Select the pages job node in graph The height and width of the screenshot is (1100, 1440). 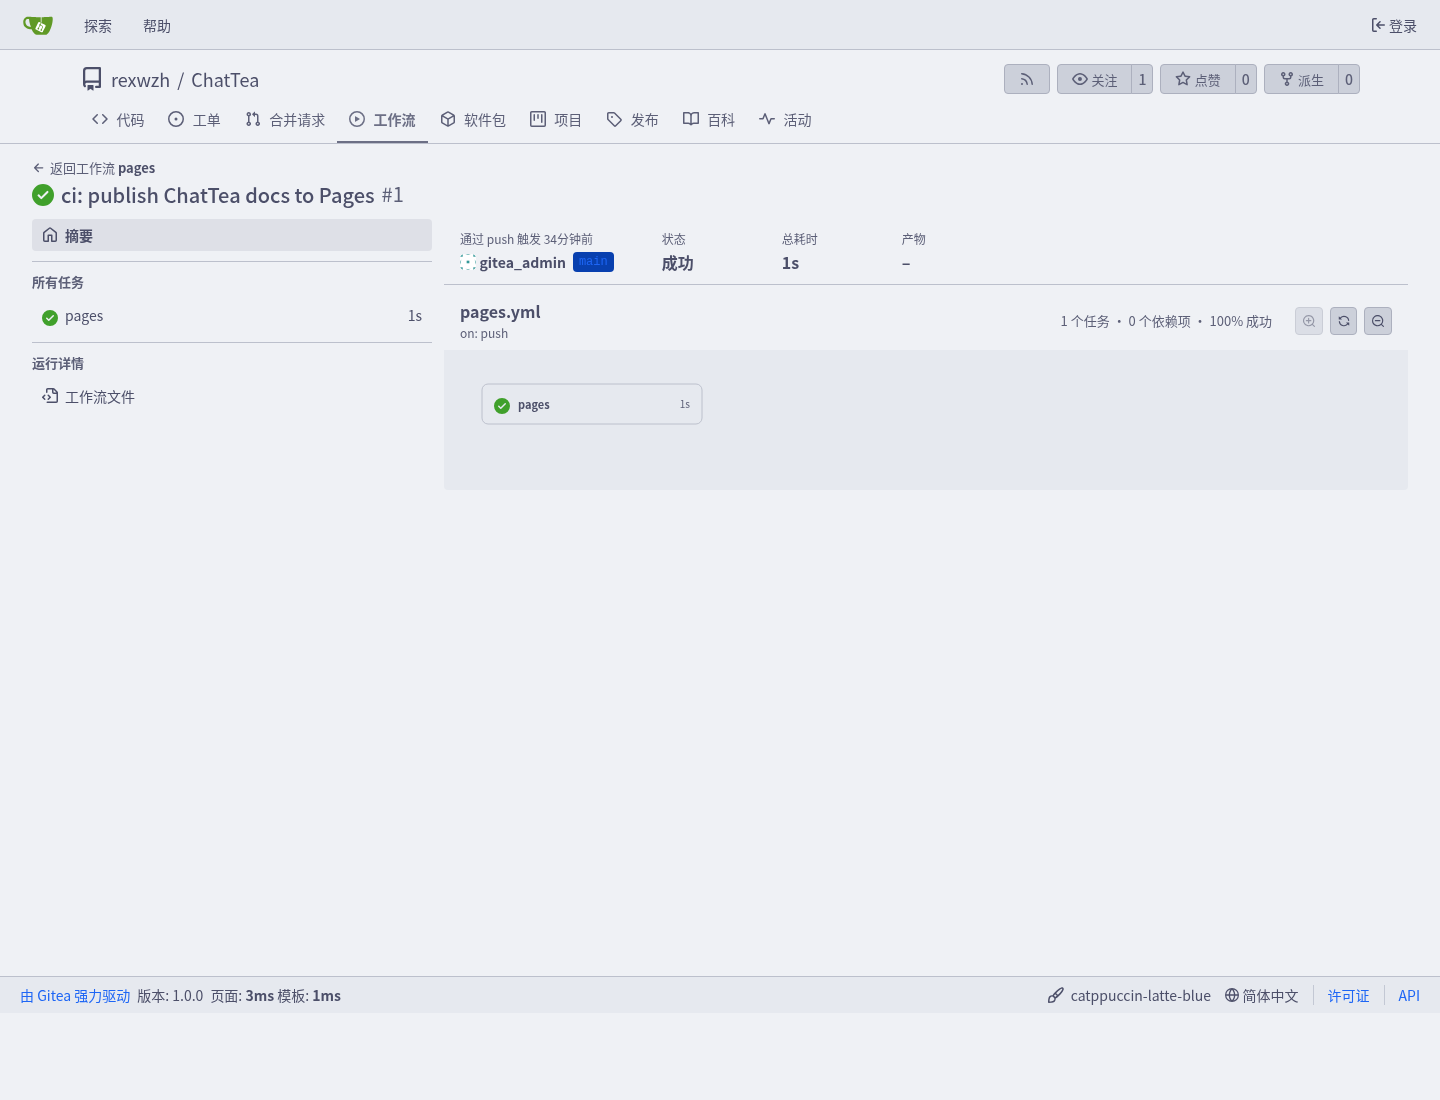coord(592,404)
